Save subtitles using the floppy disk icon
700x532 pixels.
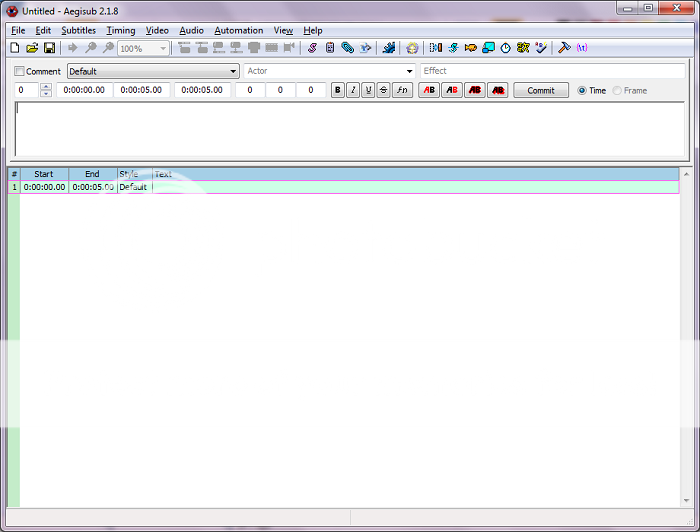coord(49,48)
